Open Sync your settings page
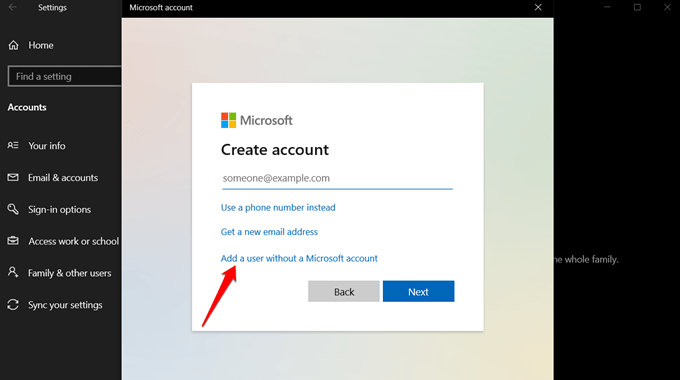 pos(65,305)
